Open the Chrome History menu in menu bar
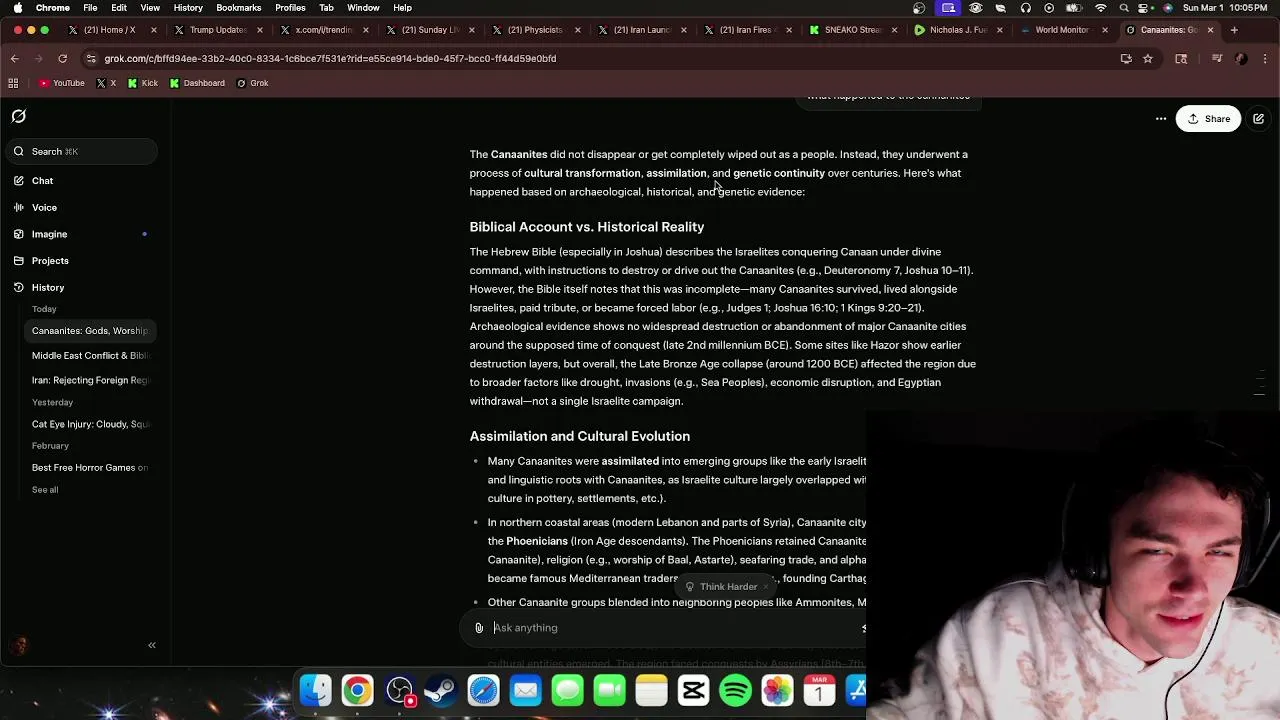The height and width of the screenshot is (720, 1280). click(x=188, y=8)
